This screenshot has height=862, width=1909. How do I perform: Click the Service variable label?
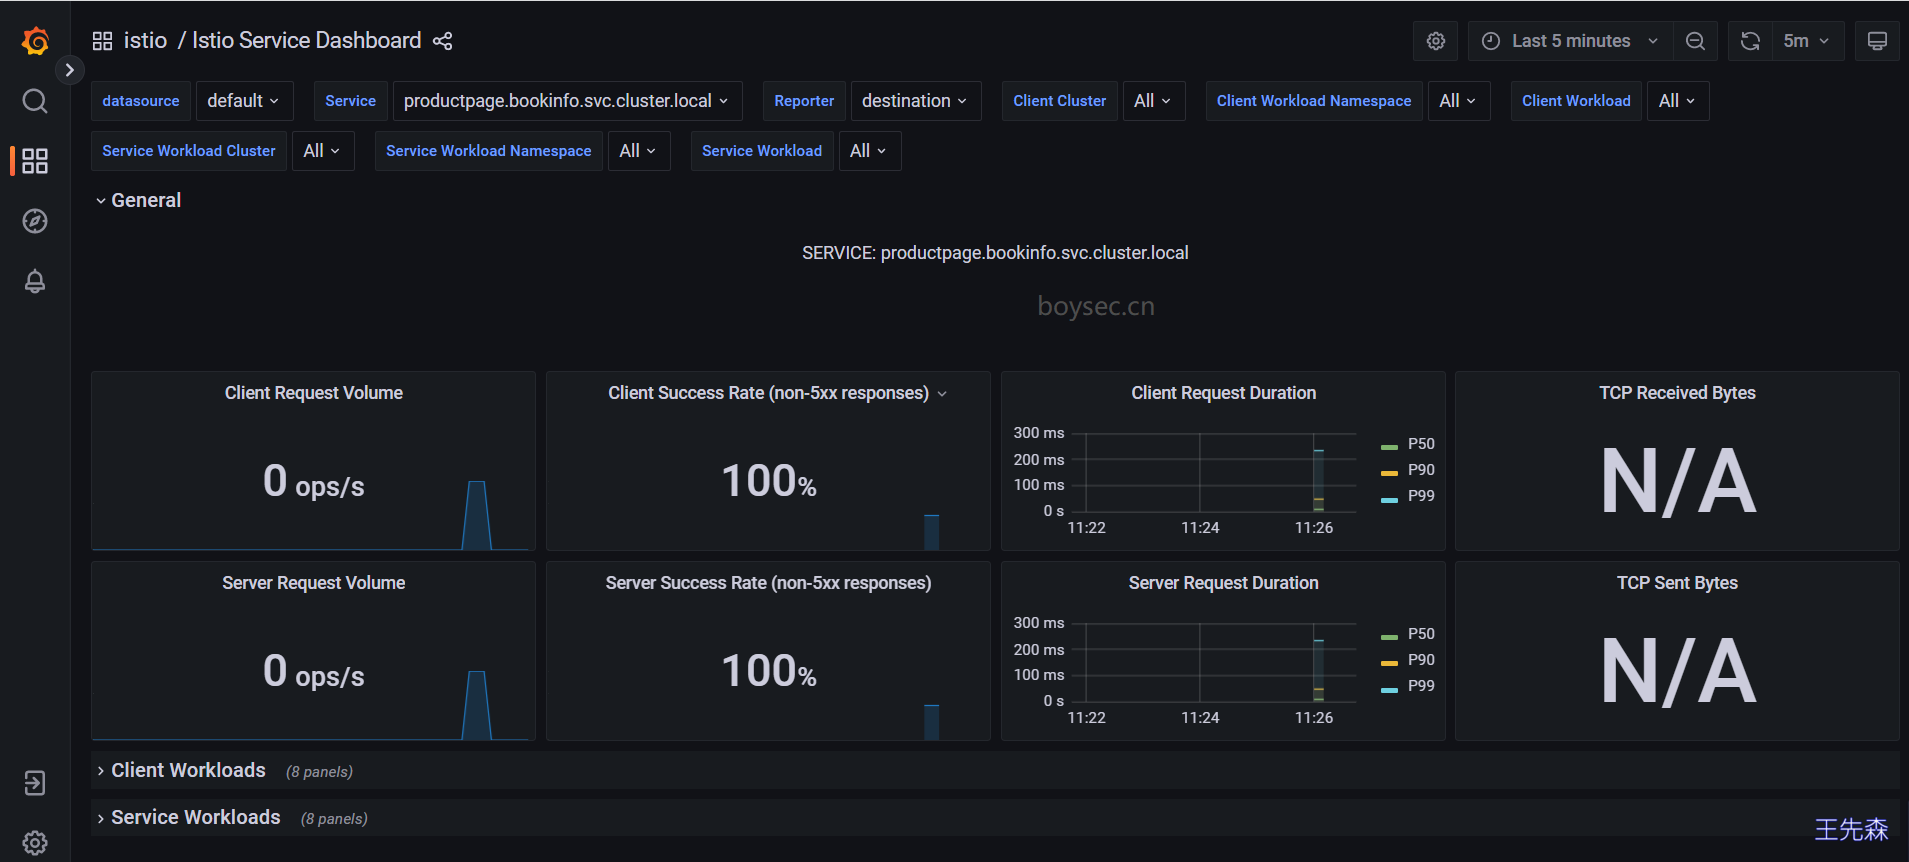(350, 101)
